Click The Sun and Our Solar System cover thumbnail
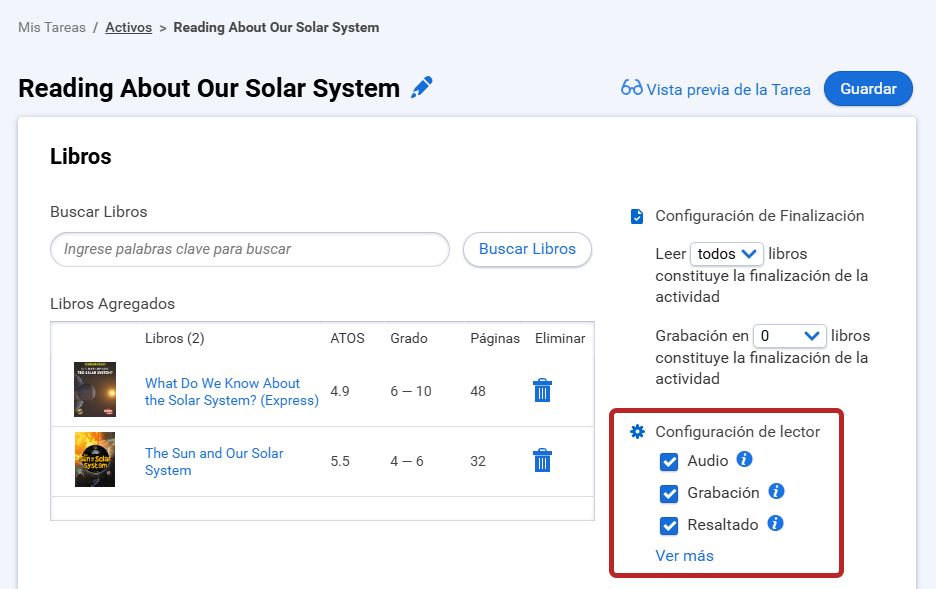This screenshot has height=589, width=936. coord(95,460)
